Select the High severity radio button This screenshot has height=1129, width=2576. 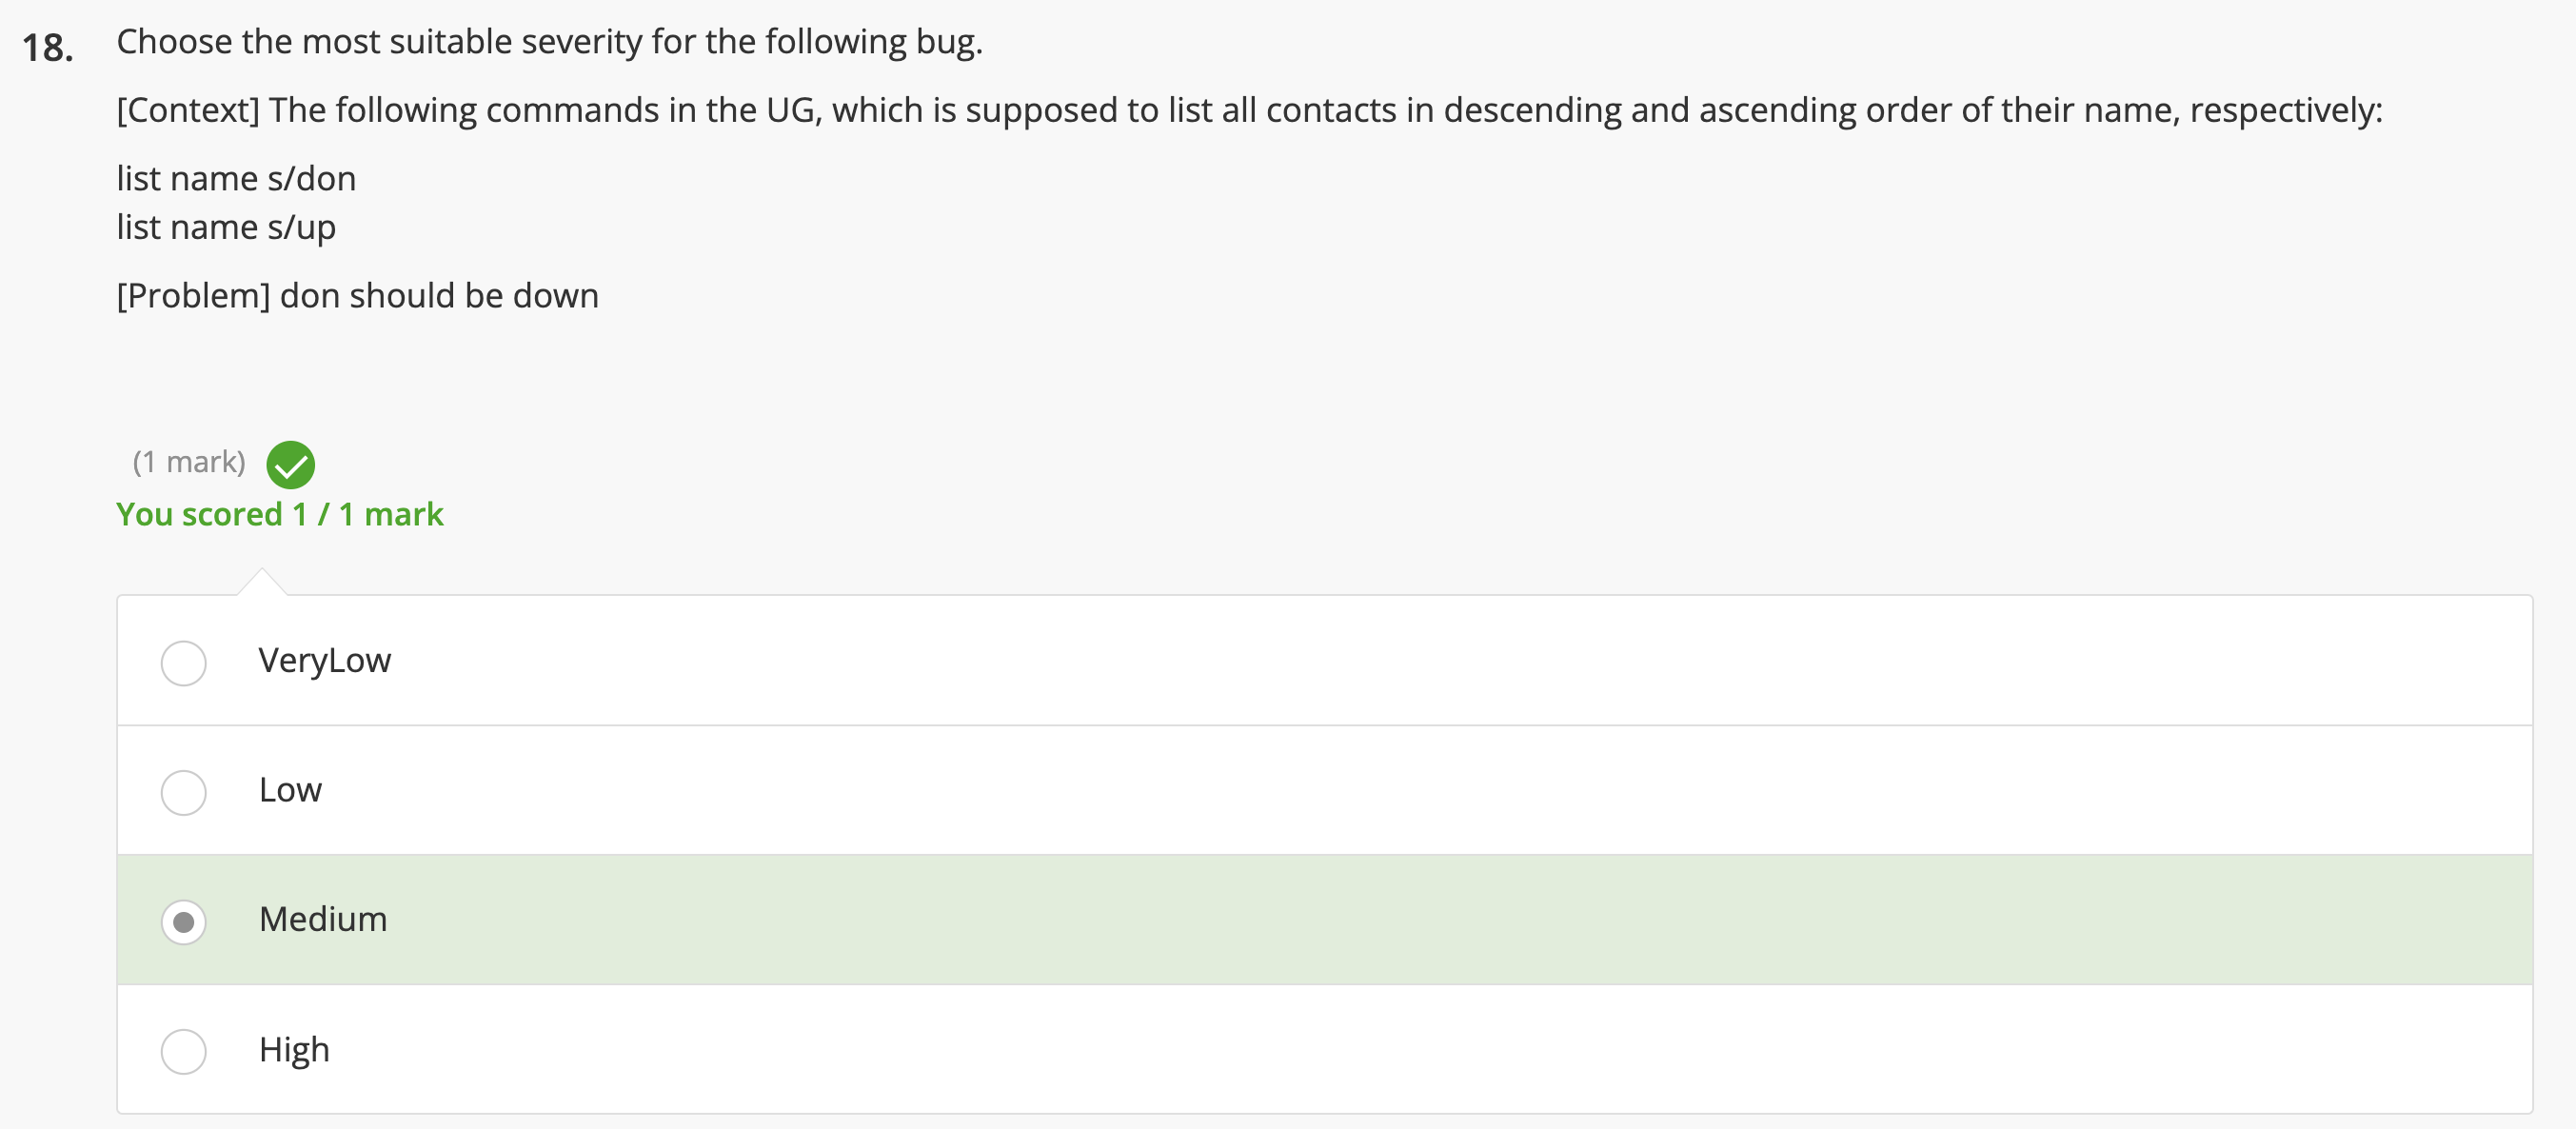[183, 1051]
